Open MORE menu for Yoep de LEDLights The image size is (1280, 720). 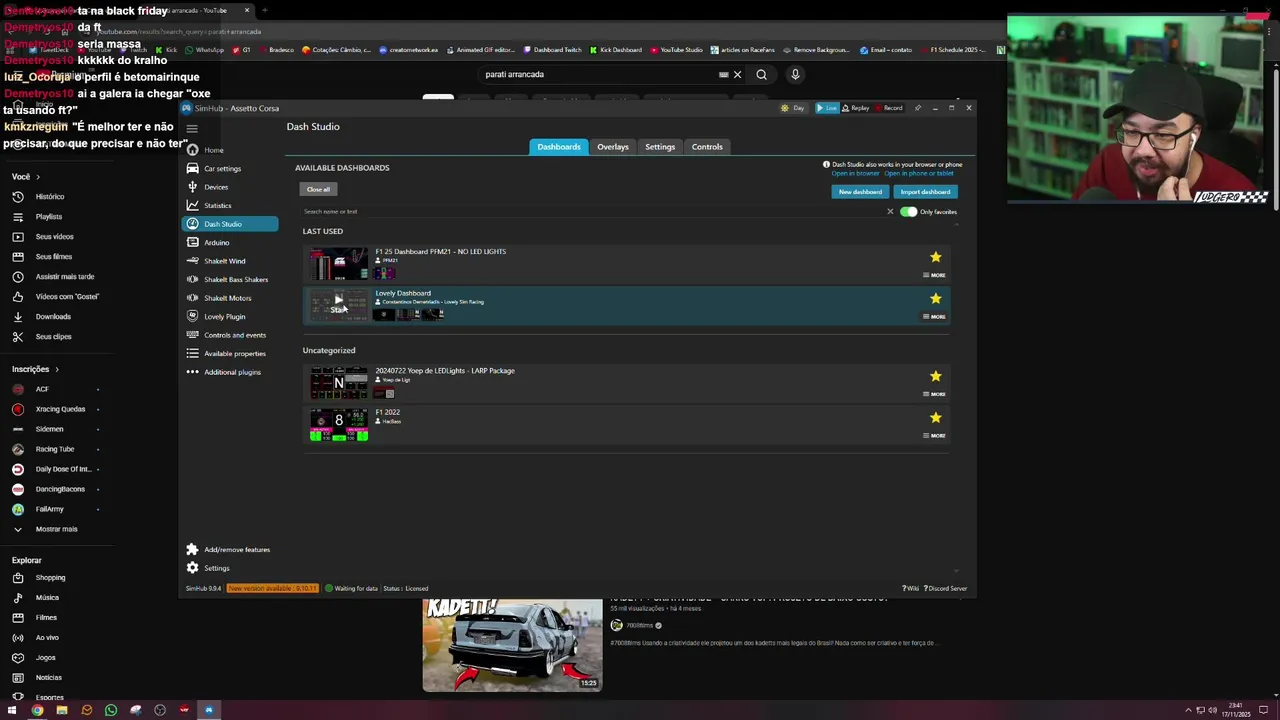[934, 394]
